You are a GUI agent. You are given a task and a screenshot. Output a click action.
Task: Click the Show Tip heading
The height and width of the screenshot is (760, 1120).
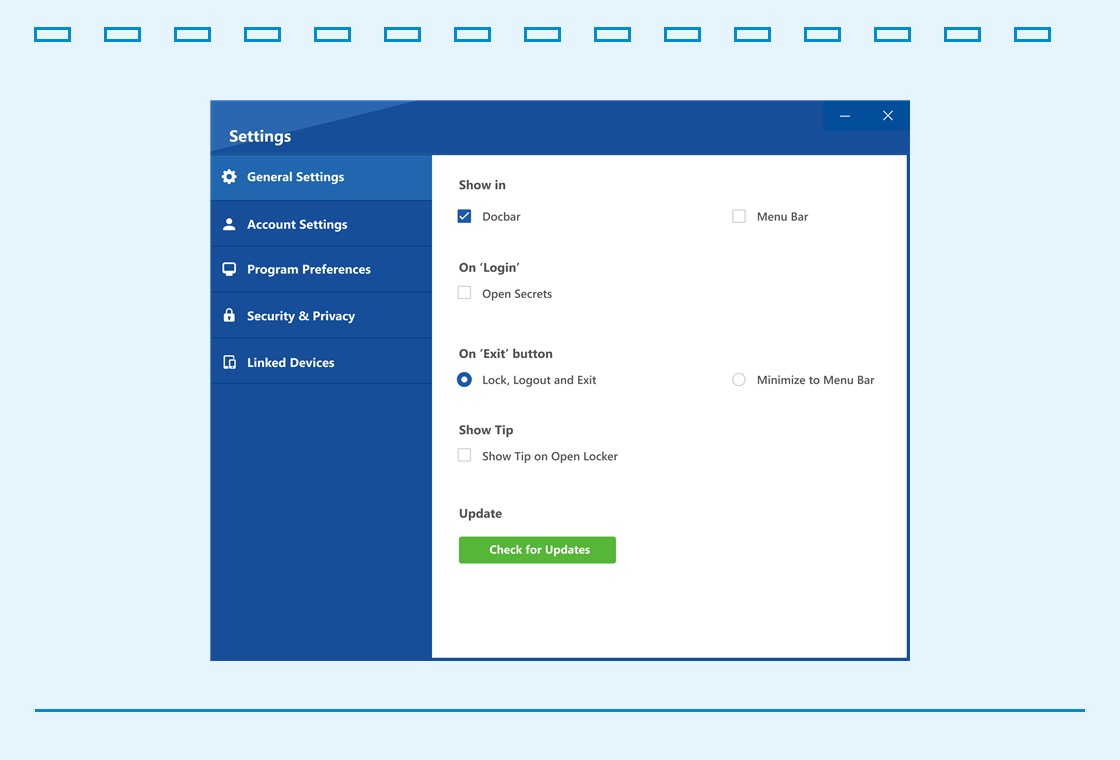pos(486,430)
